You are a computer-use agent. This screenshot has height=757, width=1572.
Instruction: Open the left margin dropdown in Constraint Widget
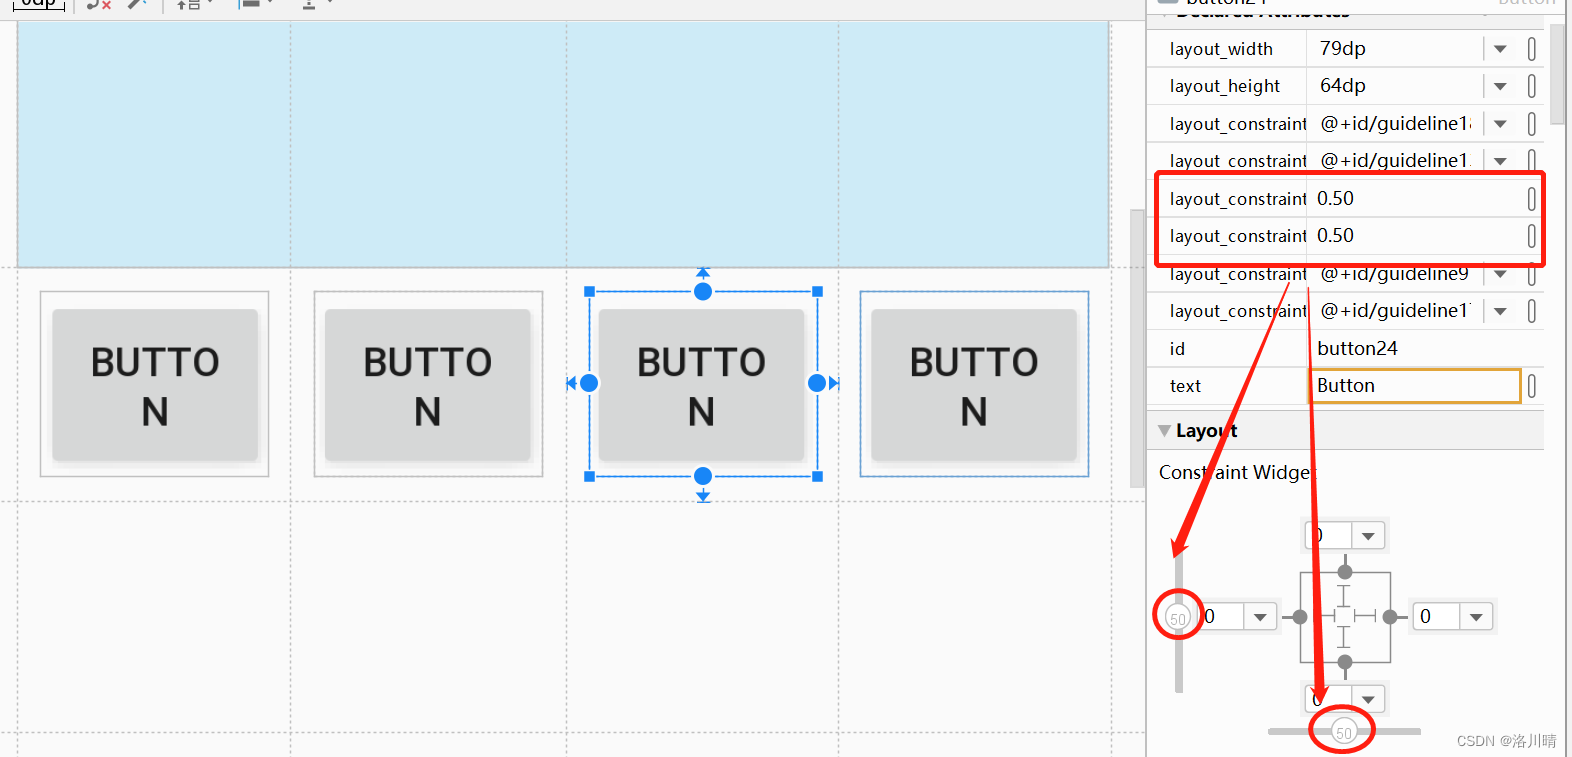coord(1262,616)
